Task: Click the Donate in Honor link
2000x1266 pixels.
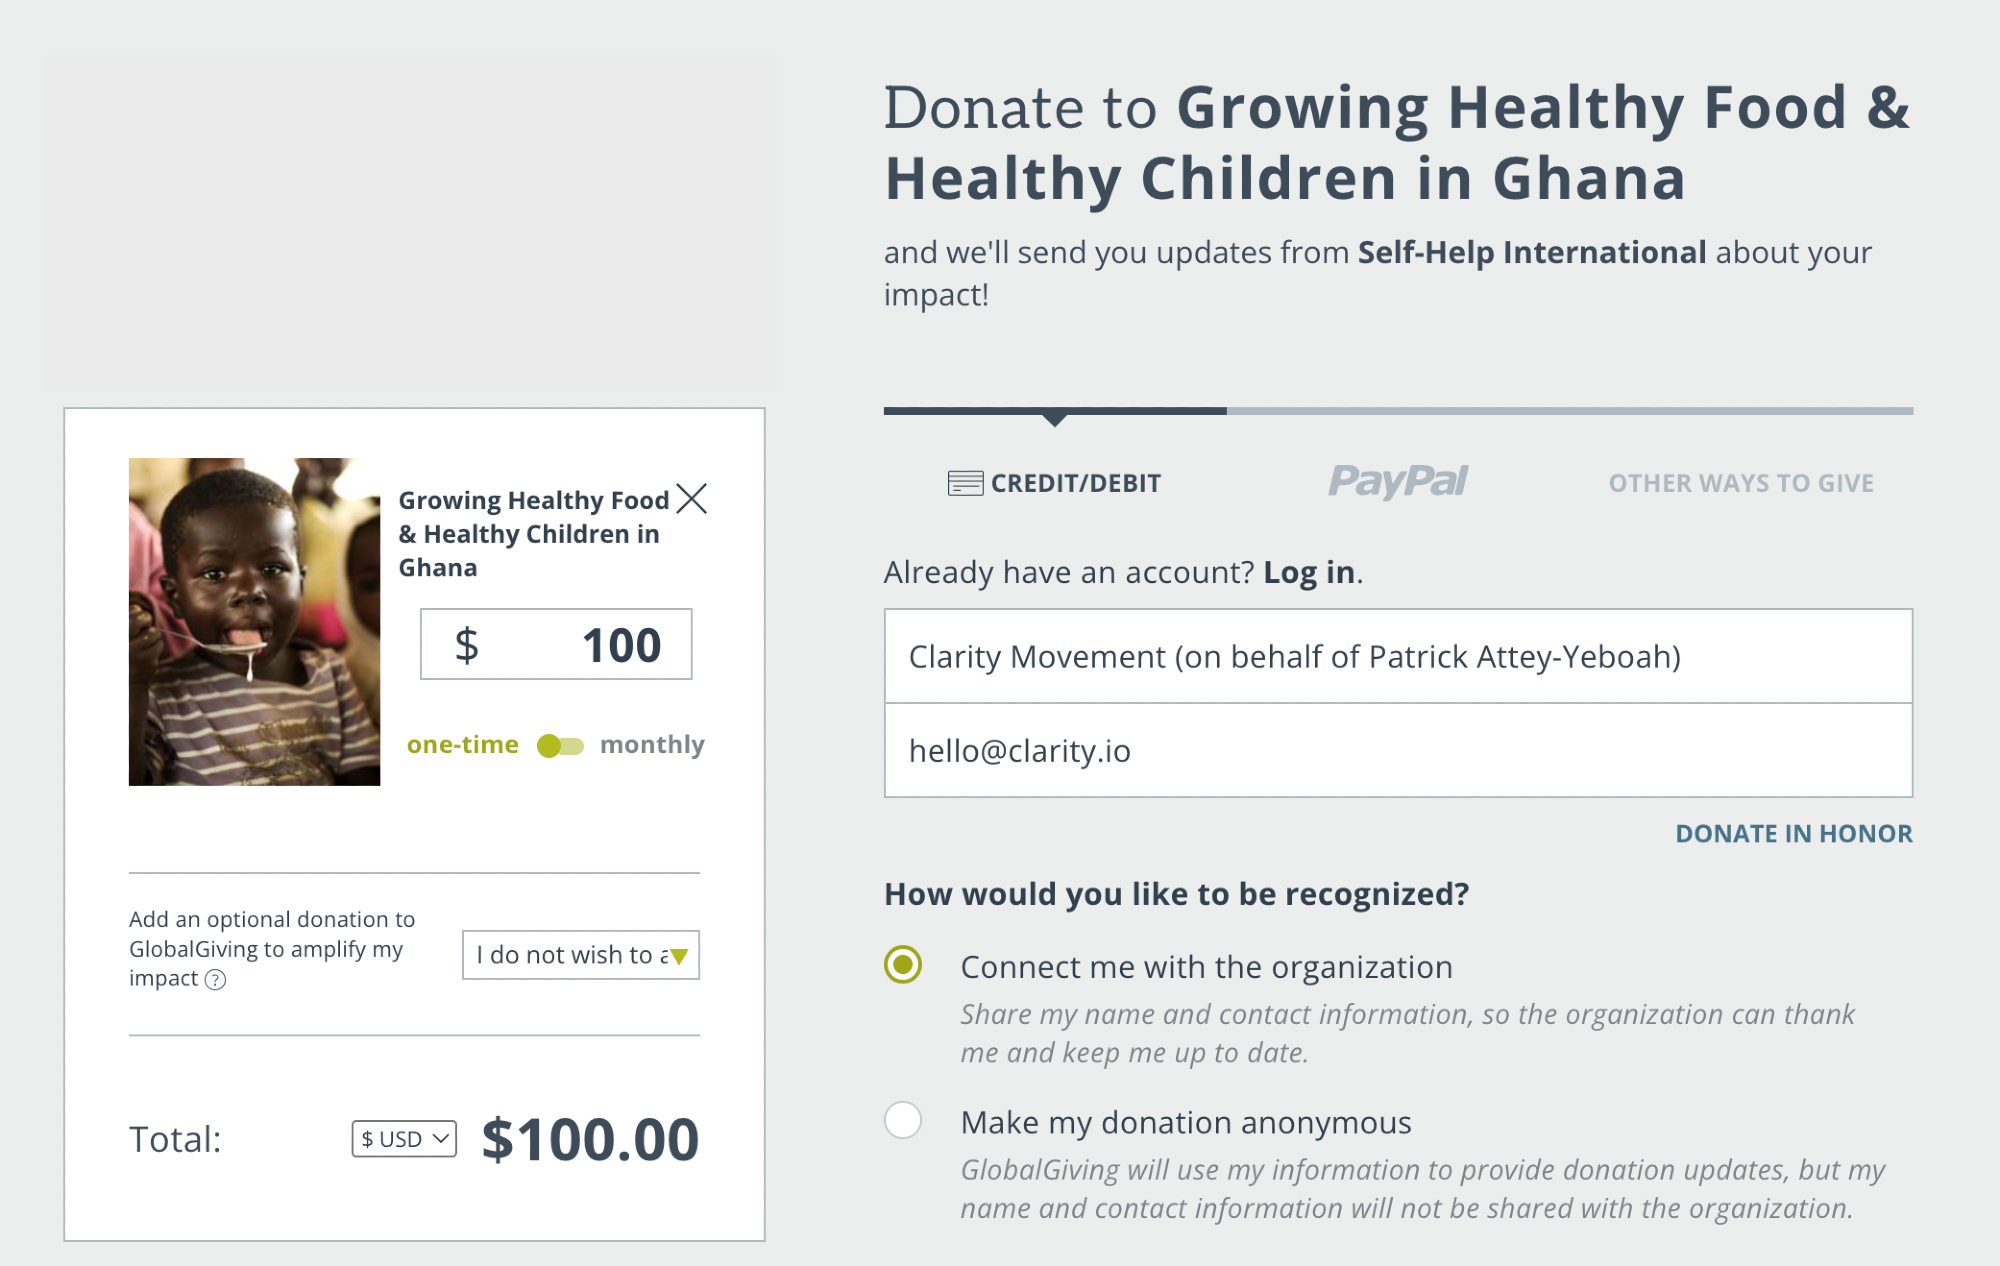Action: 1793,833
